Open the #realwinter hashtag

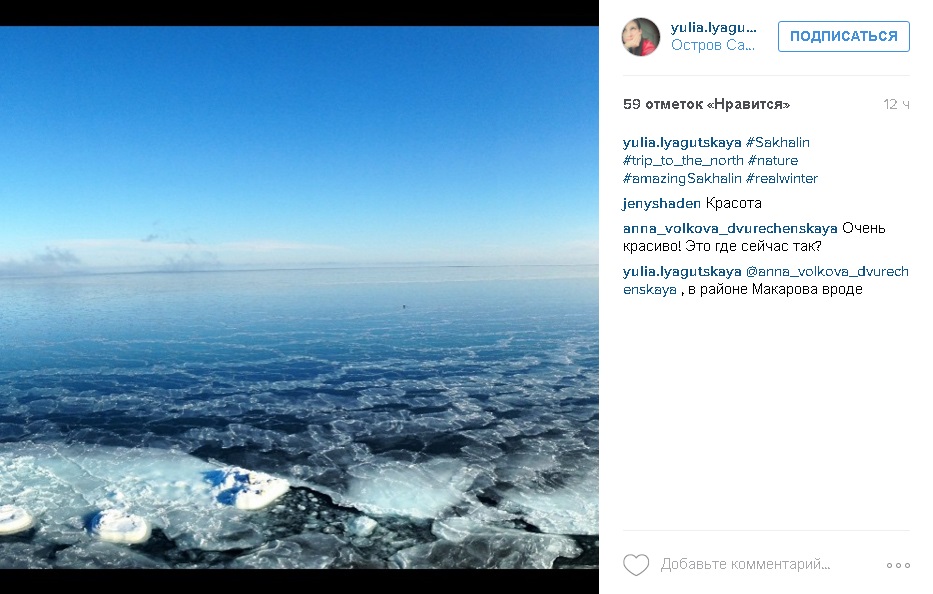coord(782,178)
